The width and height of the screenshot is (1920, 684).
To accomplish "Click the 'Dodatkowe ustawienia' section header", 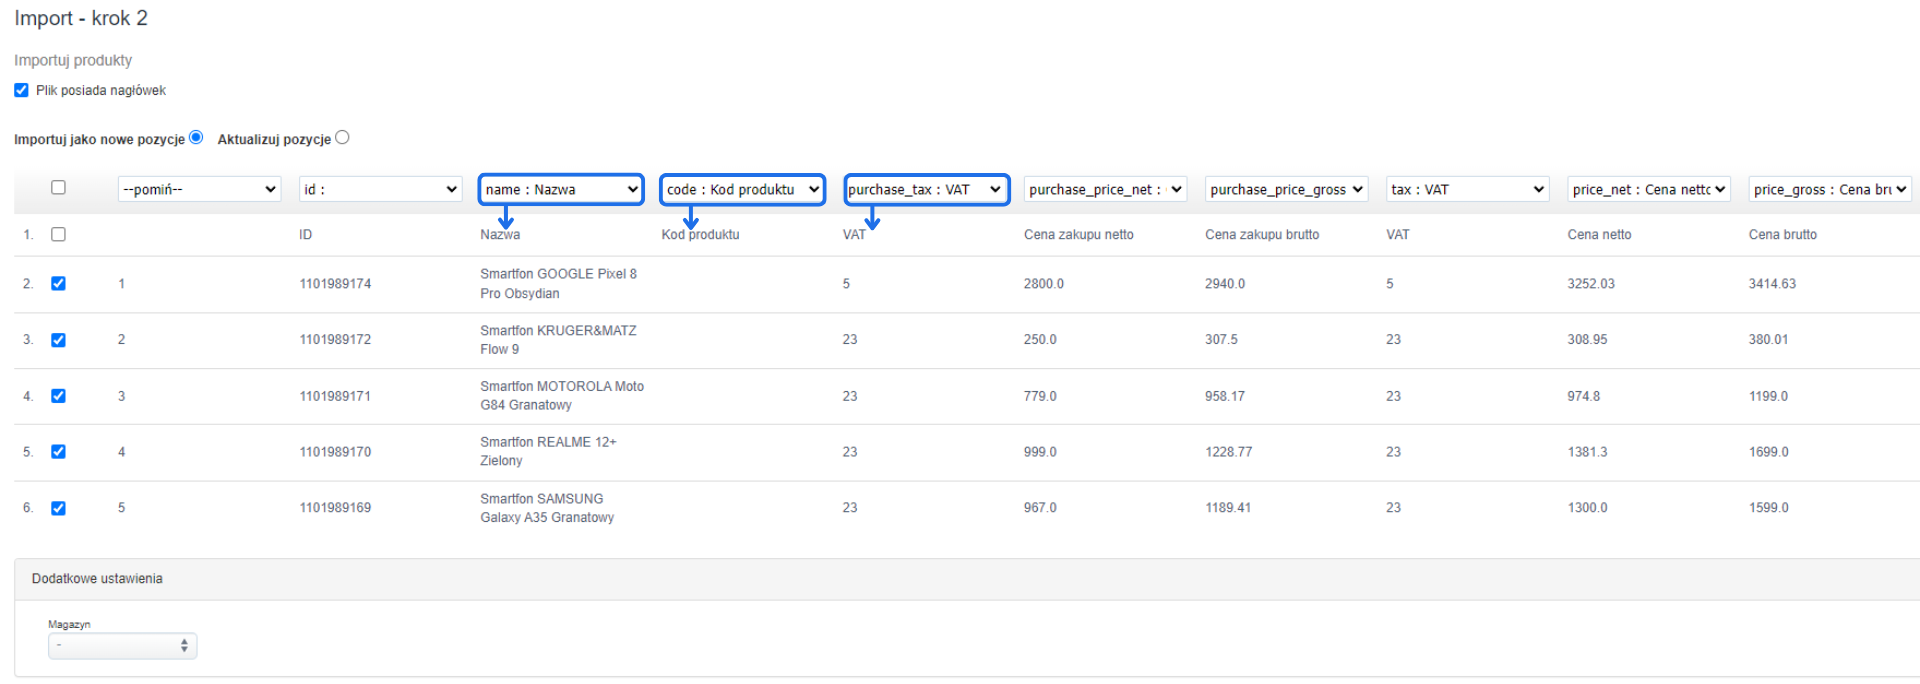I will point(97,579).
